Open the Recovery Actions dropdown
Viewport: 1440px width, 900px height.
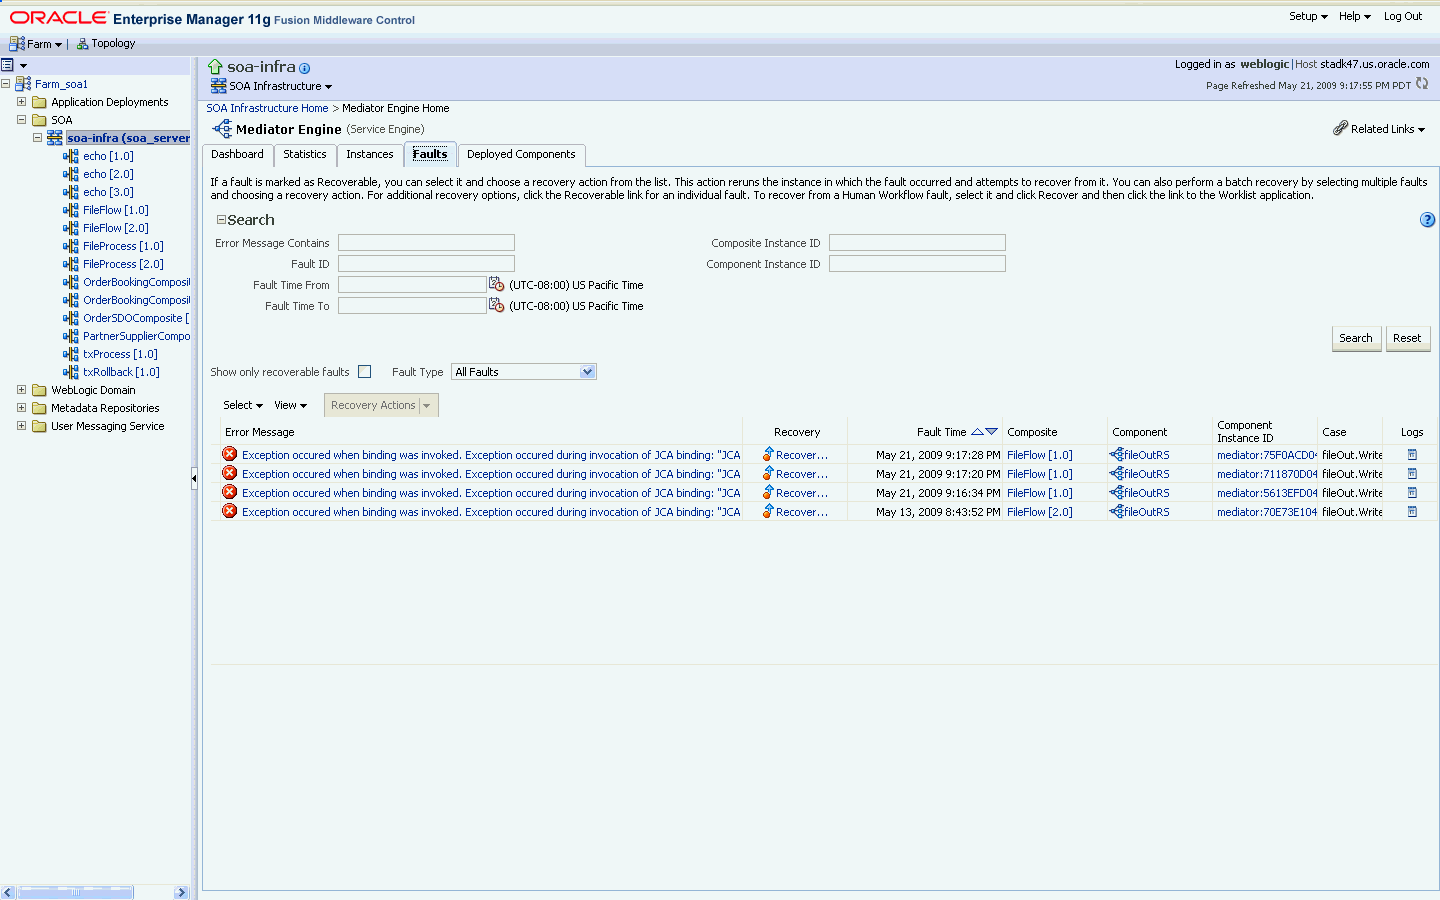pyautogui.click(x=427, y=405)
